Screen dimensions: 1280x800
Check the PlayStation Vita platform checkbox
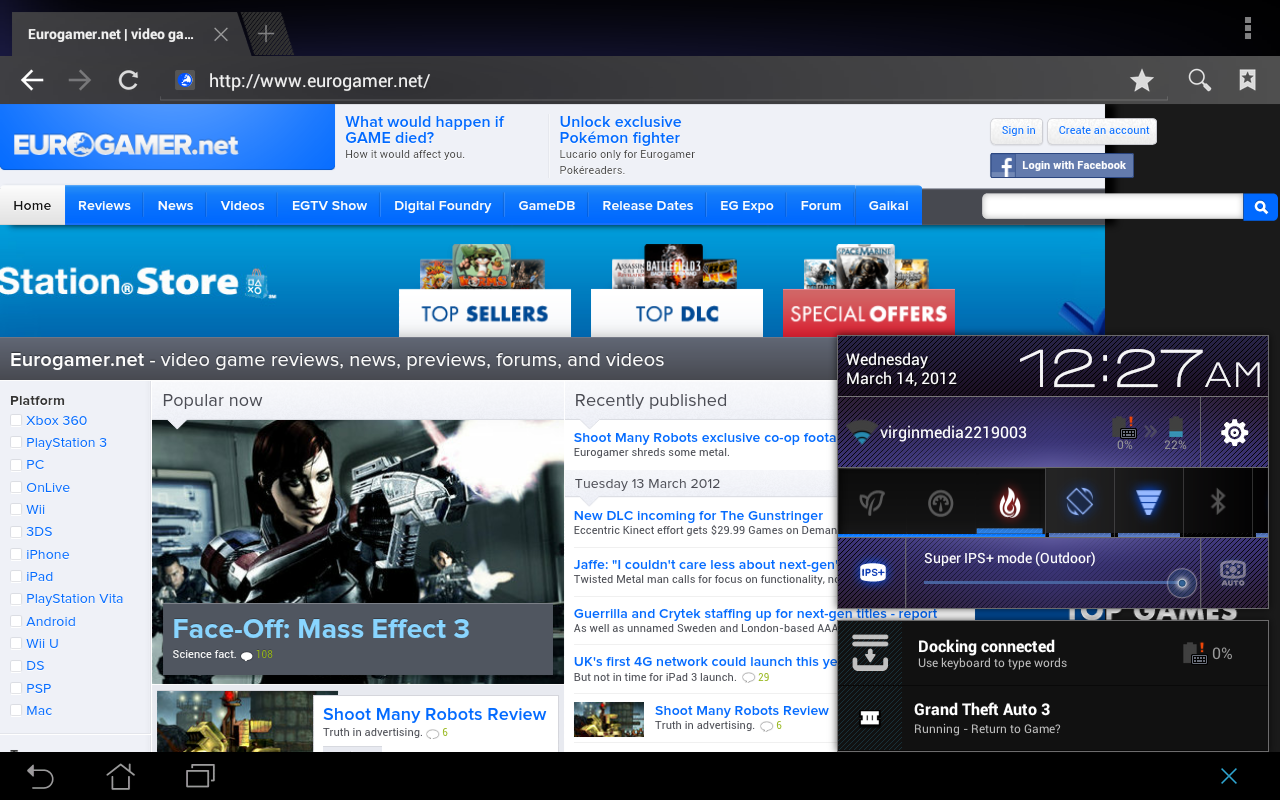16,599
